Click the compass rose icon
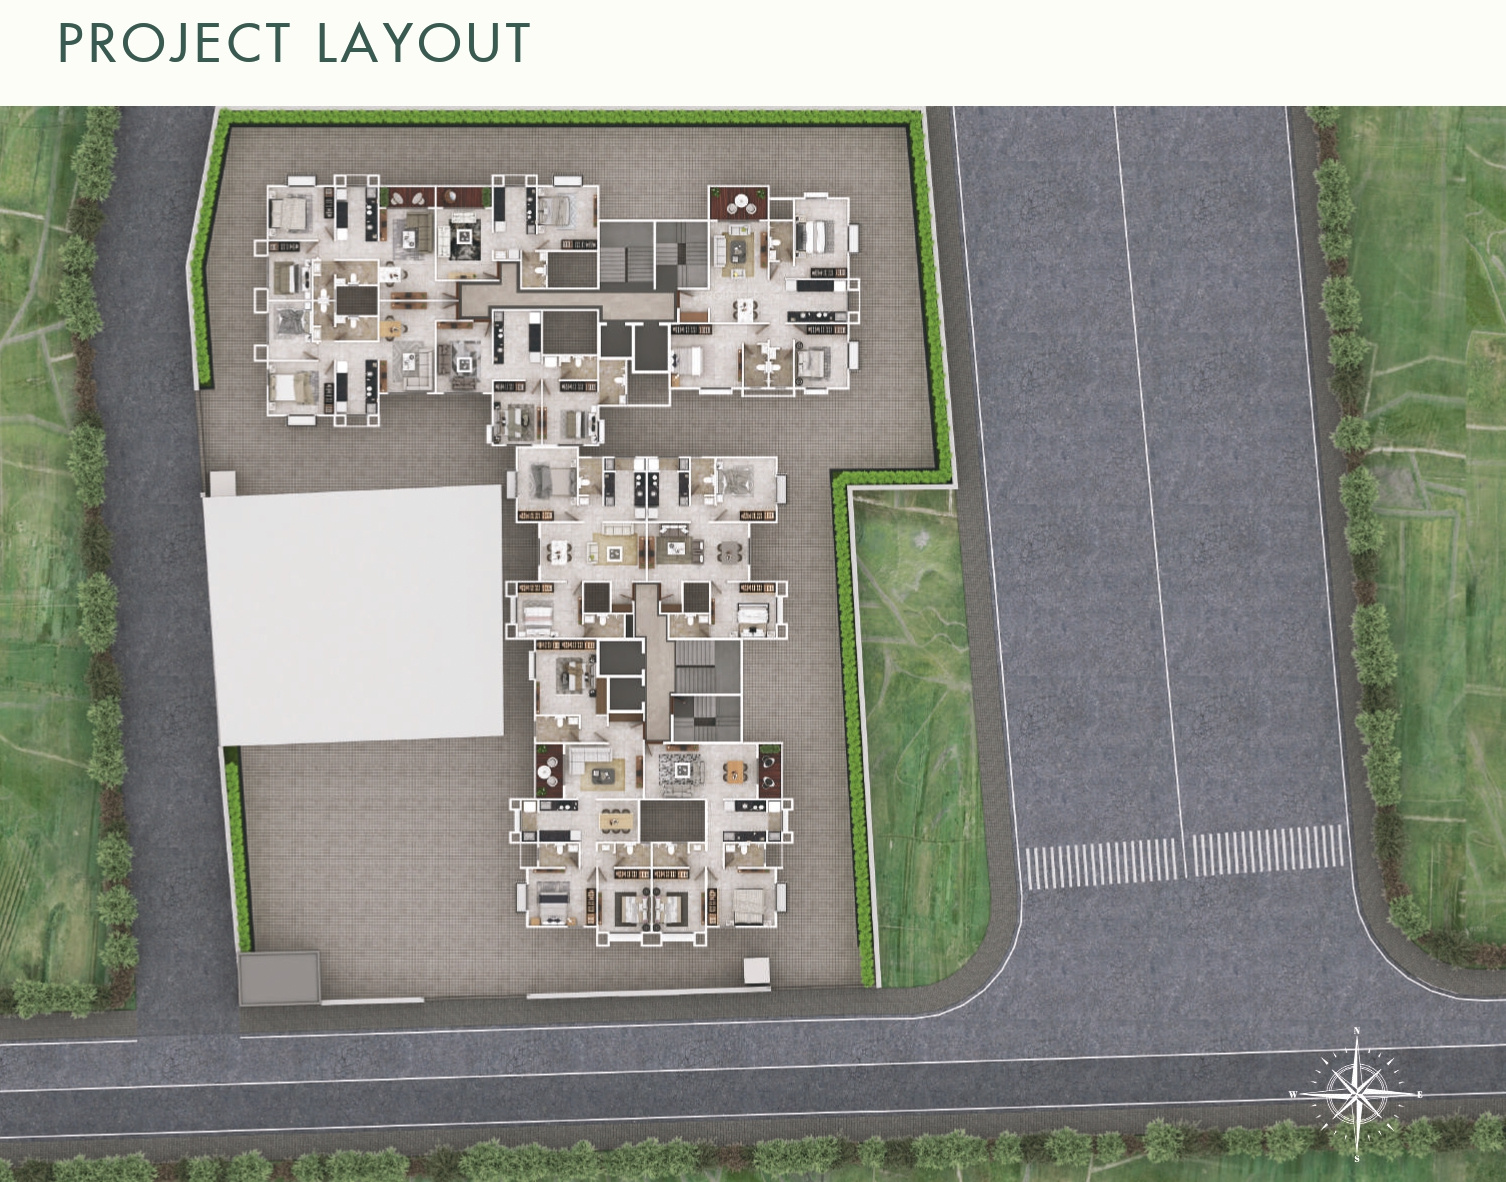The width and height of the screenshot is (1506, 1182). coord(1356,1094)
